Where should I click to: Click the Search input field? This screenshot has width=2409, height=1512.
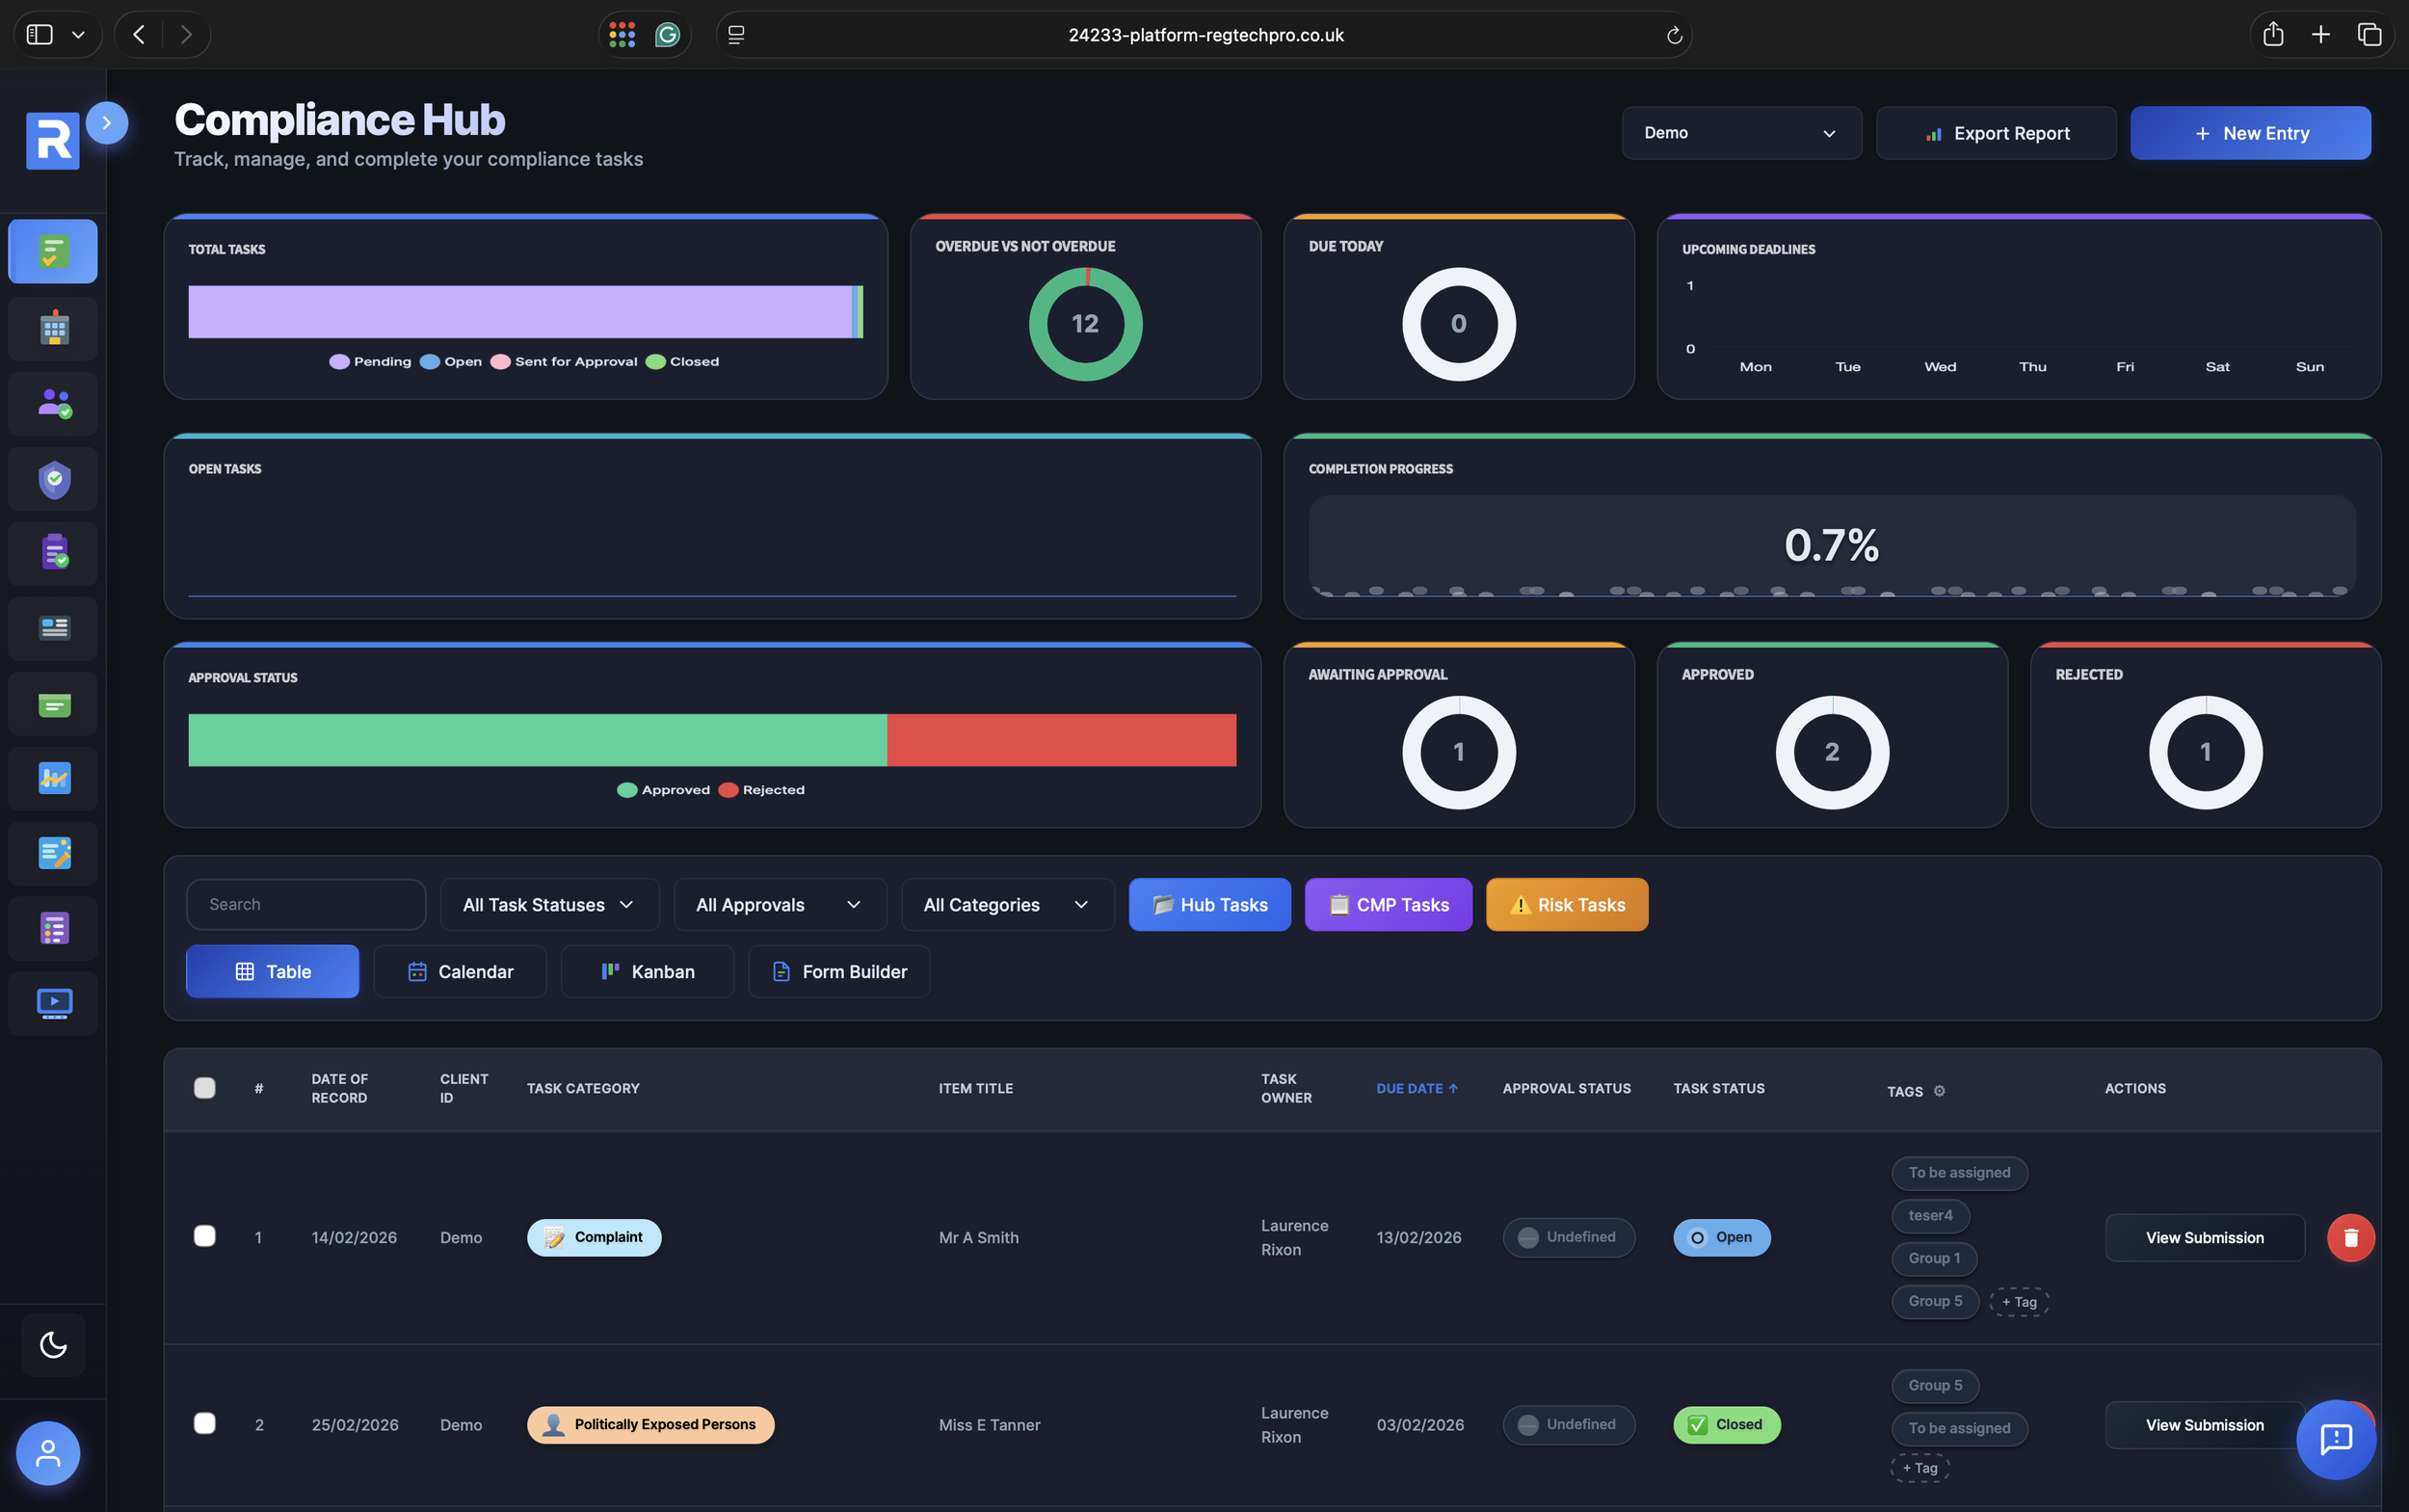tap(306, 904)
